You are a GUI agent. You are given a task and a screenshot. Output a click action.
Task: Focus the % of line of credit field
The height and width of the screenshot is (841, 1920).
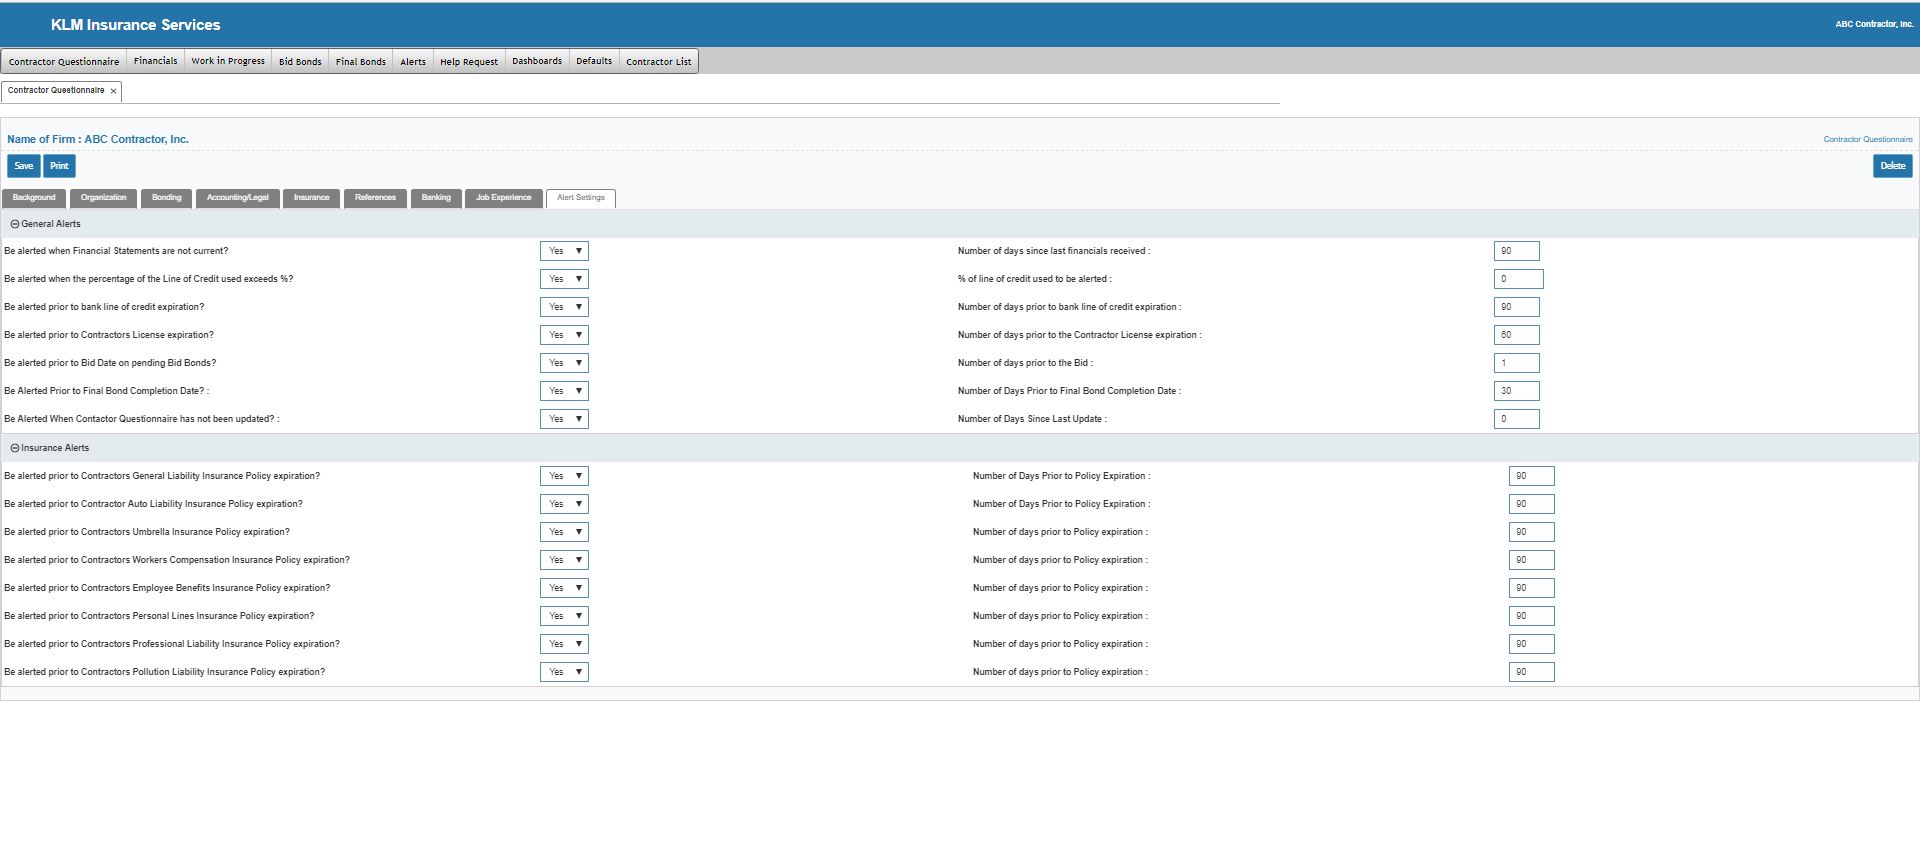[1518, 279]
